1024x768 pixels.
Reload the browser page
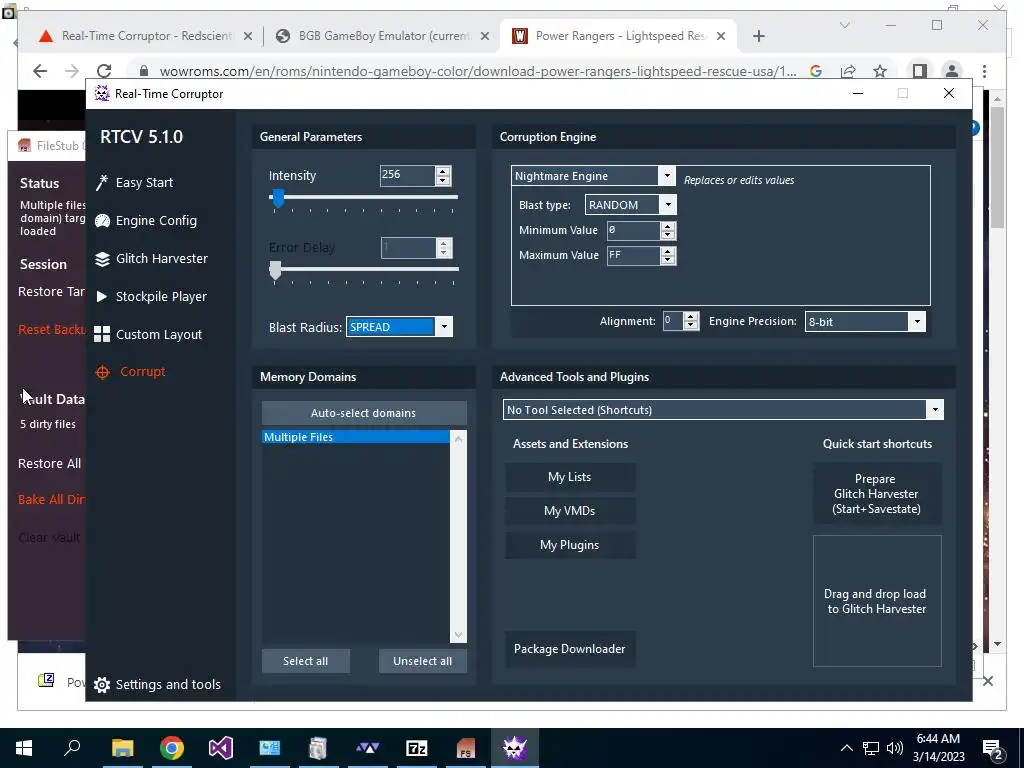click(x=104, y=71)
